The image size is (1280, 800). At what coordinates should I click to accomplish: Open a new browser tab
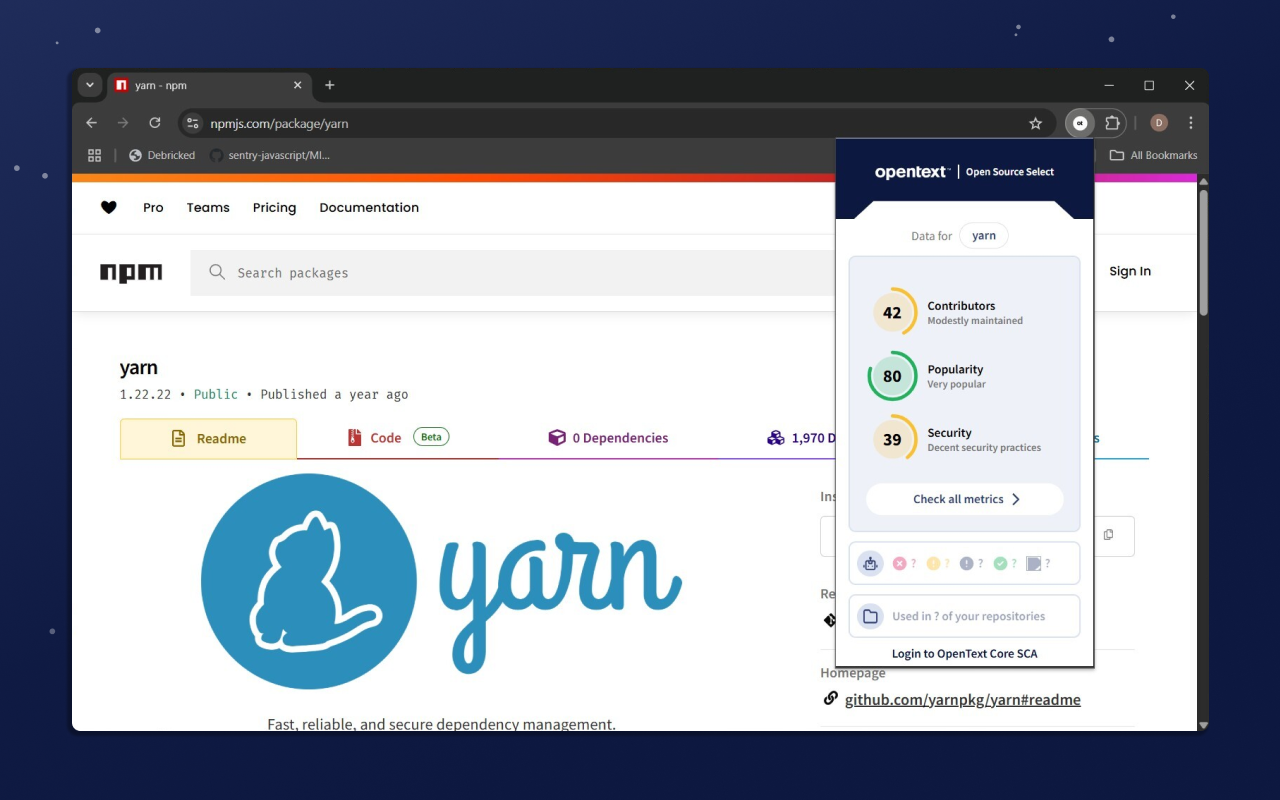330,85
